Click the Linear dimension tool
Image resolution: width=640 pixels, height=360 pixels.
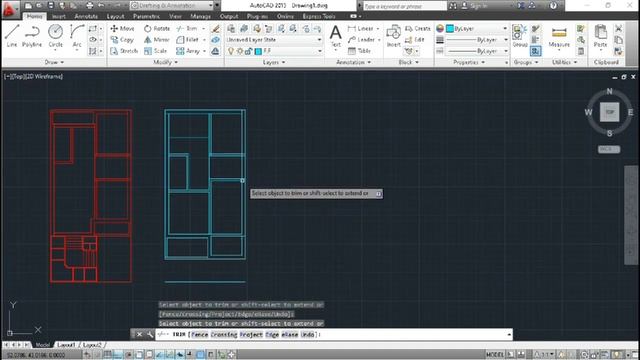tap(361, 29)
